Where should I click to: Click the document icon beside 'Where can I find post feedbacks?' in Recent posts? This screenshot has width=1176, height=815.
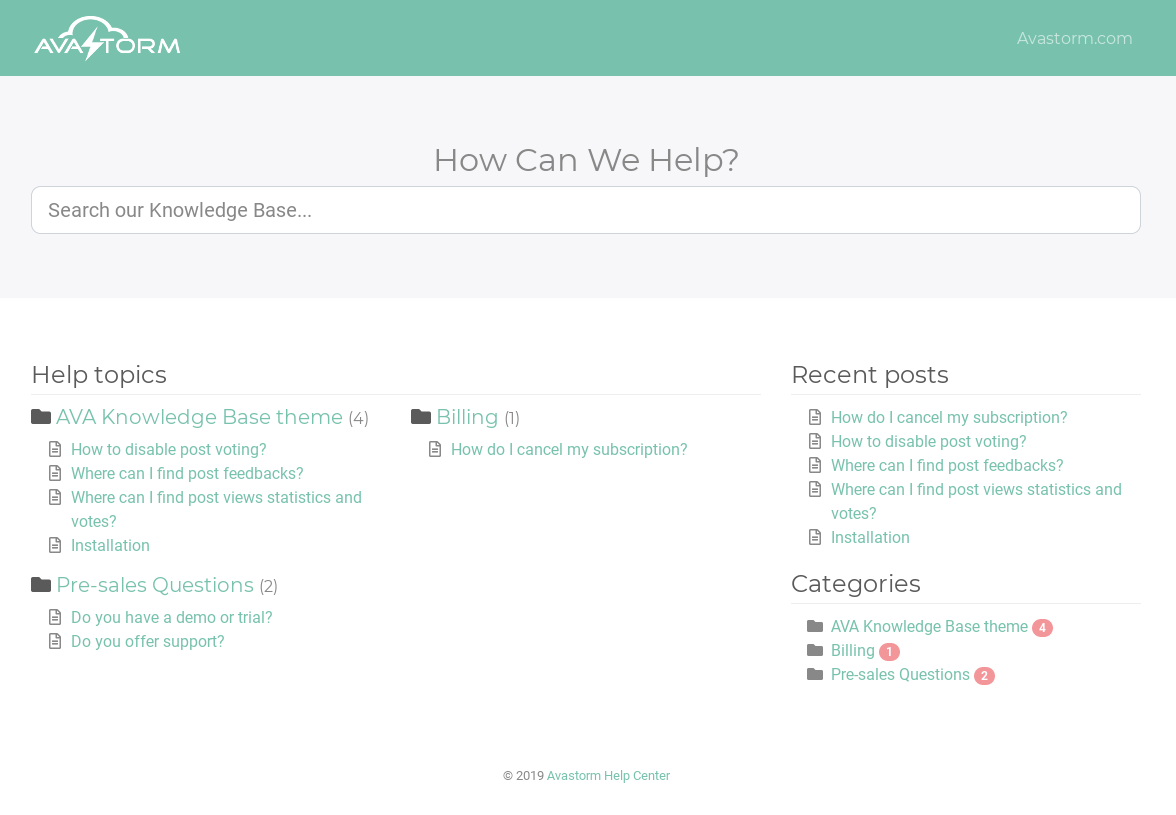click(x=815, y=465)
